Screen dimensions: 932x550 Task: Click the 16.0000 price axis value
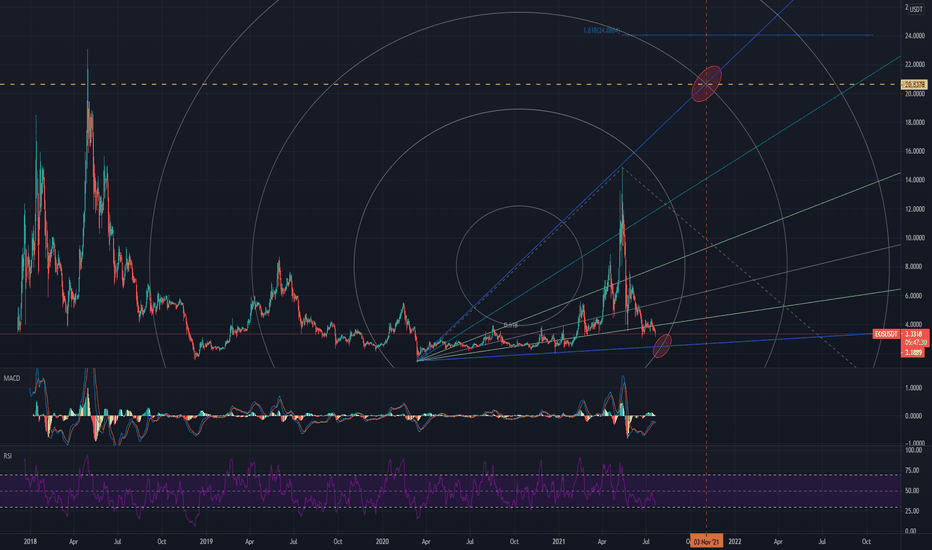pos(914,152)
